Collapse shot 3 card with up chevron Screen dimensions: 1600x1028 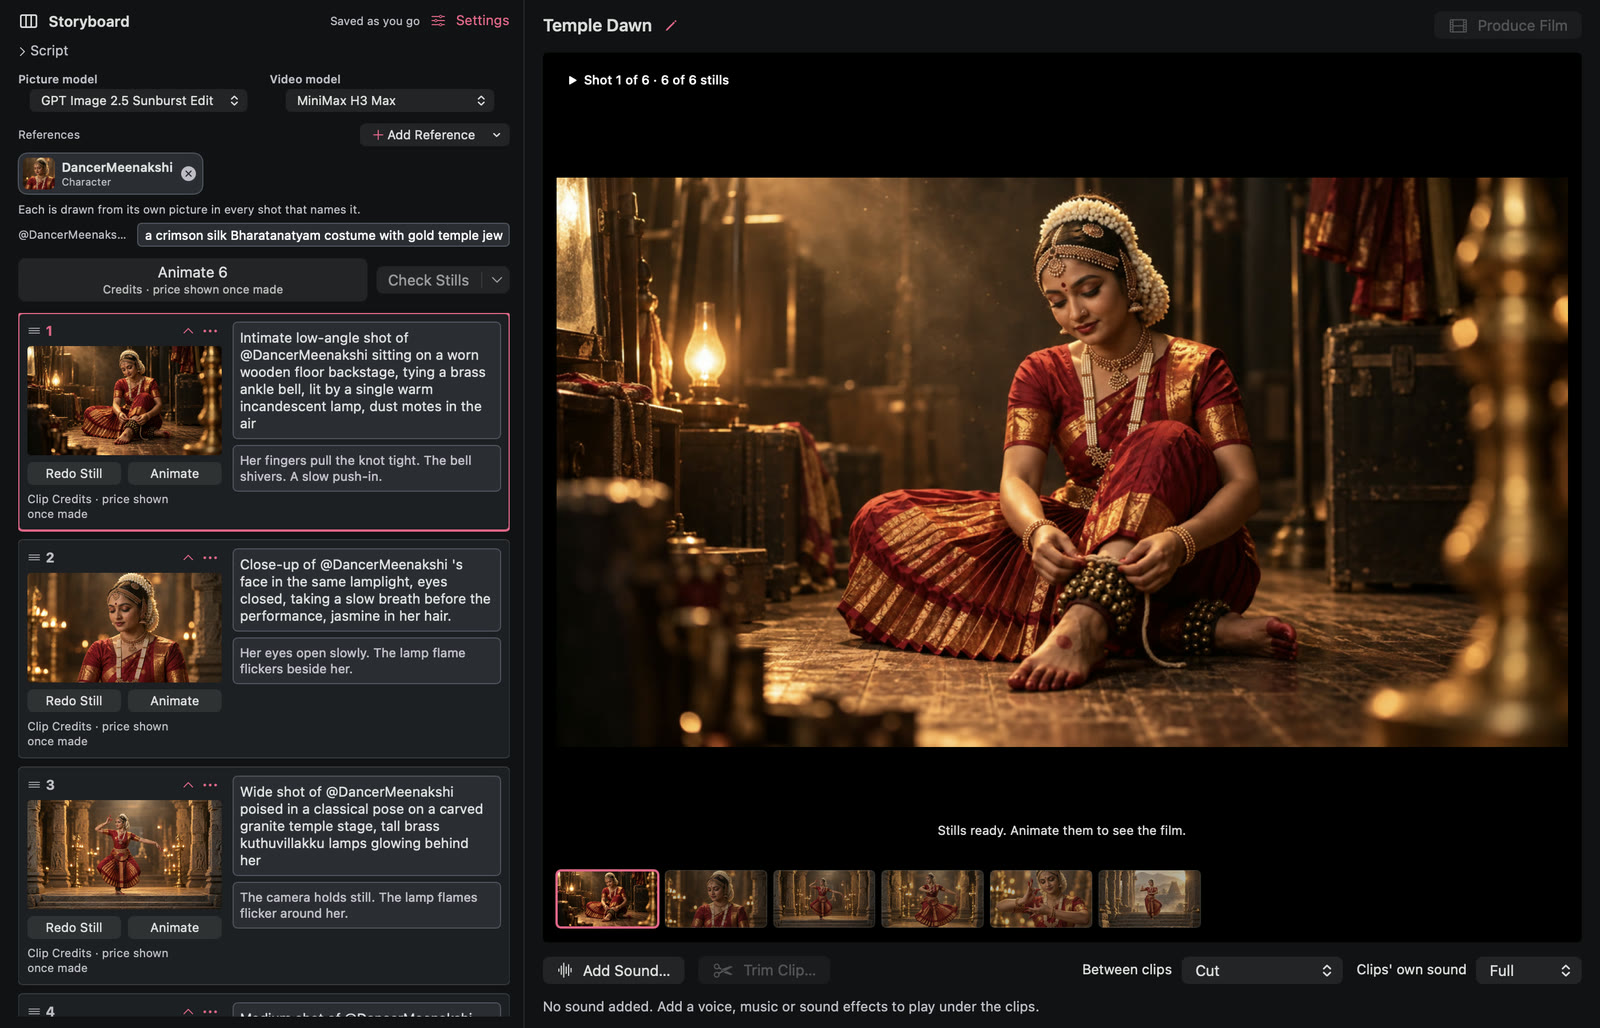[188, 785]
